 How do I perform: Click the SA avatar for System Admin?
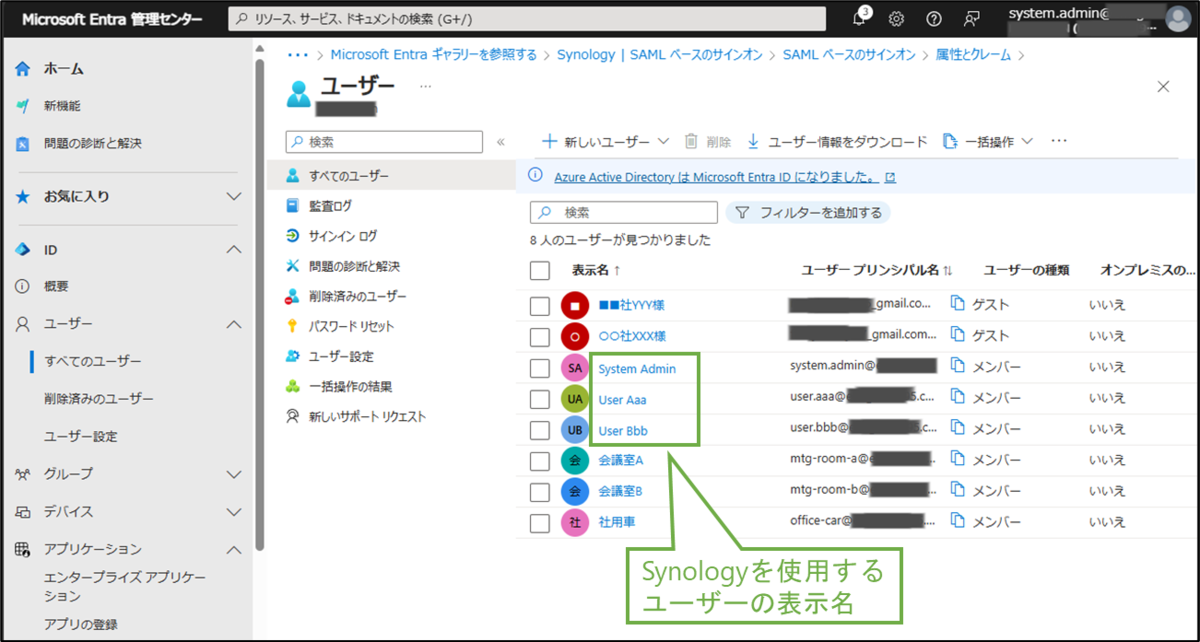[x=575, y=369]
